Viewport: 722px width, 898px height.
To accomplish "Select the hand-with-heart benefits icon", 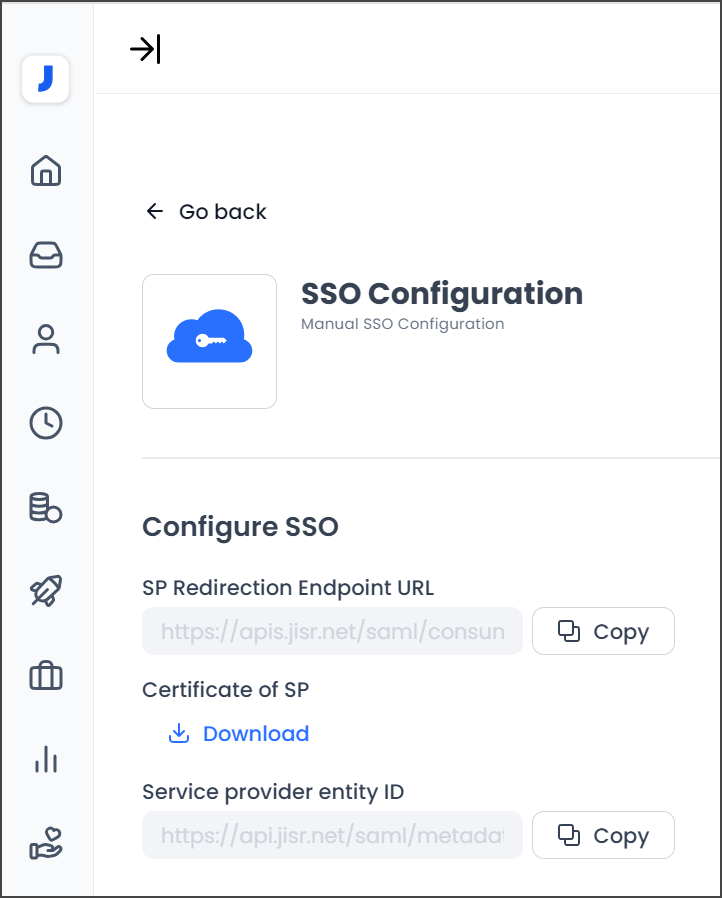I will pyautogui.click(x=45, y=843).
